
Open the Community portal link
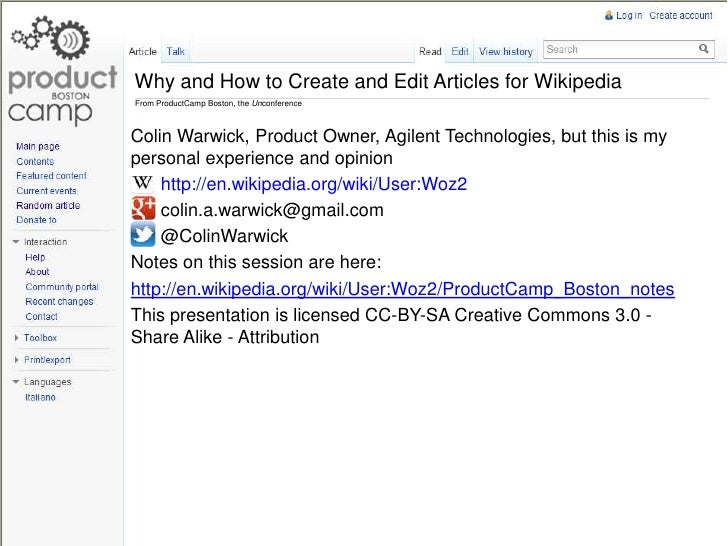click(62, 287)
